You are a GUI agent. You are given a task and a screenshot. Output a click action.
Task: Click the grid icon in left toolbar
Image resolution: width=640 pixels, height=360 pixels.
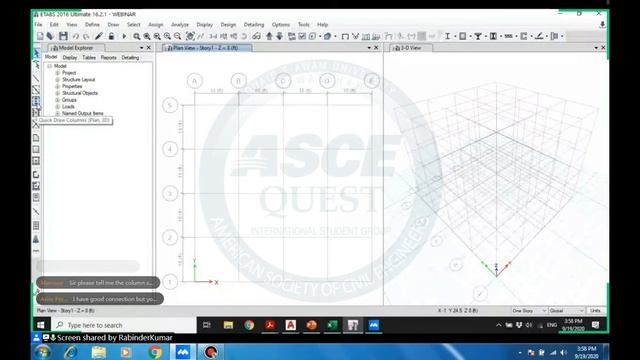[36, 225]
